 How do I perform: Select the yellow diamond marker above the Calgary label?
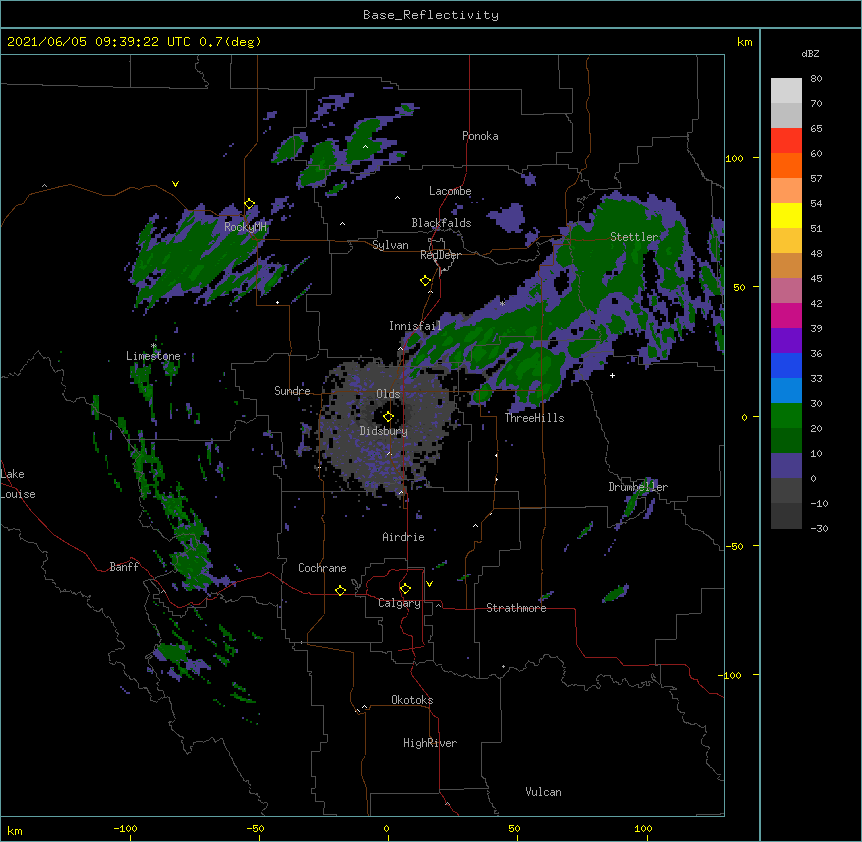pyautogui.click(x=405, y=589)
